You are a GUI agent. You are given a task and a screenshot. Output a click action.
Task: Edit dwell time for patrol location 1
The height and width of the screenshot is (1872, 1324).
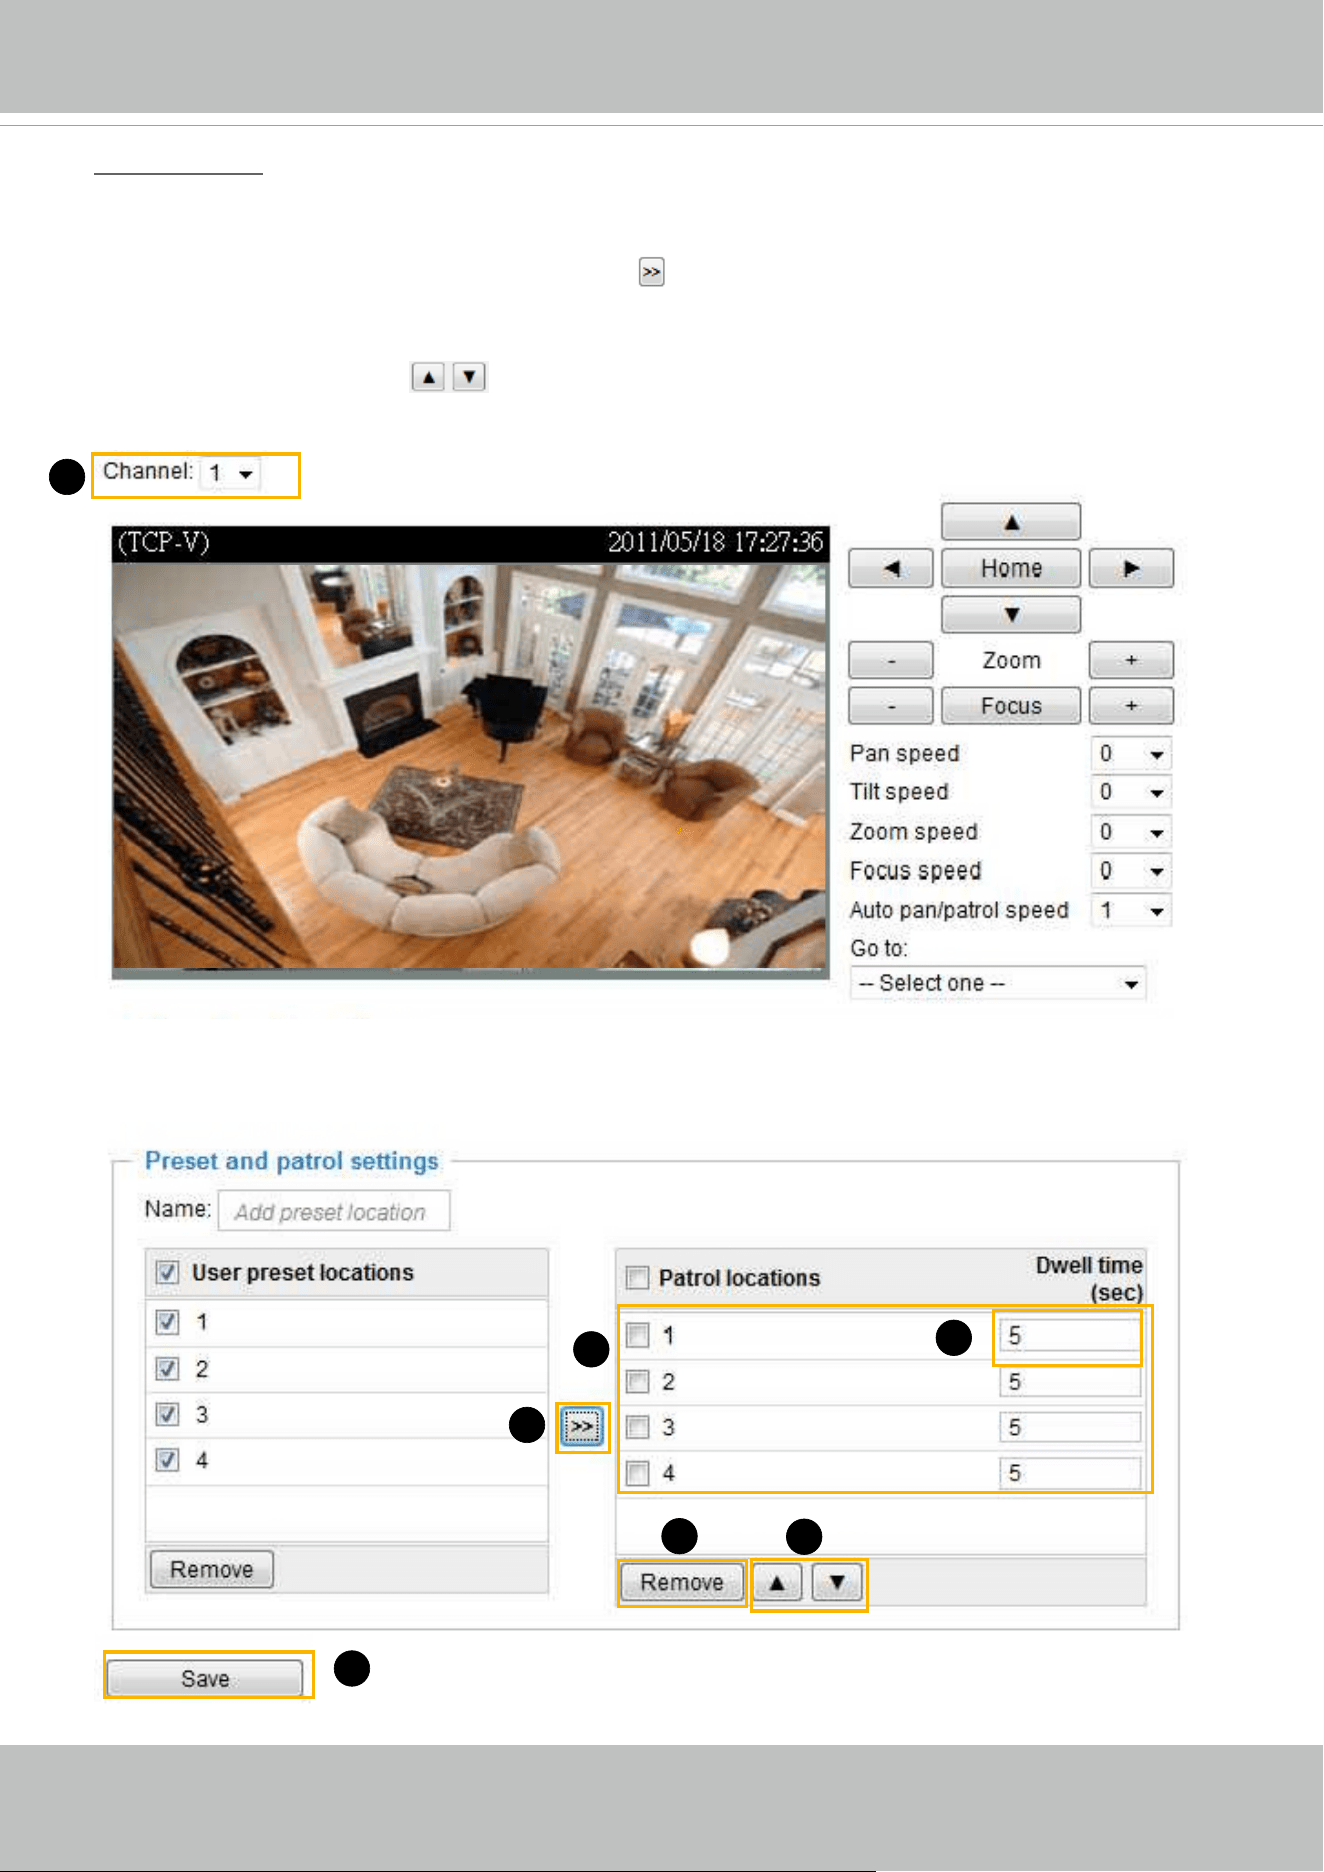1070,1336
